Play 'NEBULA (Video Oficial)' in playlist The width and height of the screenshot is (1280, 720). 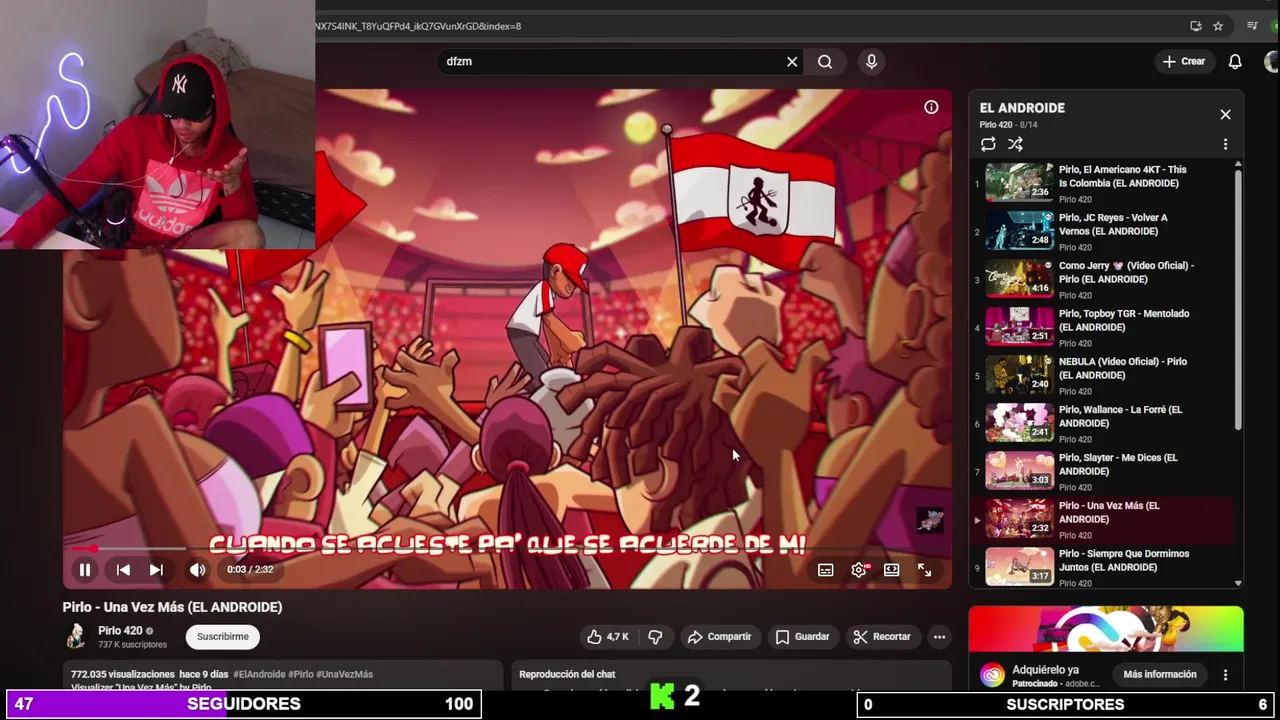(1100, 375)
